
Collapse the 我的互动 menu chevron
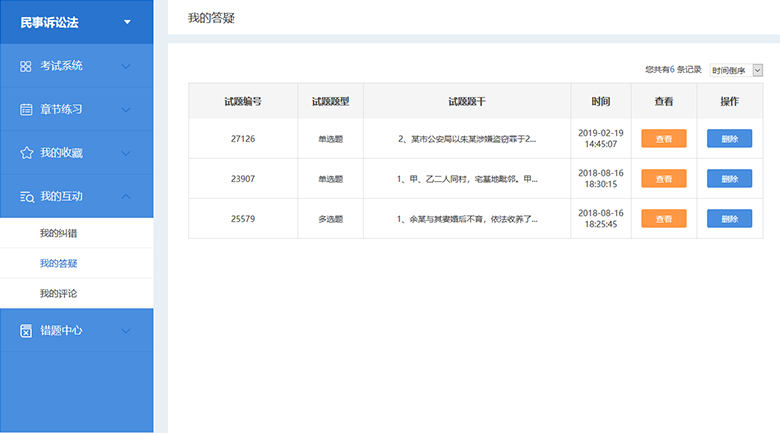(x=126, y=197)
